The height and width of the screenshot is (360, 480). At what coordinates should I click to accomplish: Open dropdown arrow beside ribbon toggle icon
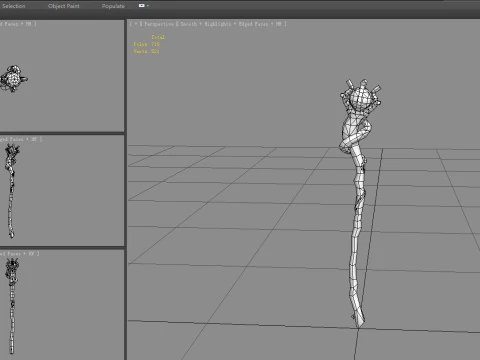(x=148, y=6)
